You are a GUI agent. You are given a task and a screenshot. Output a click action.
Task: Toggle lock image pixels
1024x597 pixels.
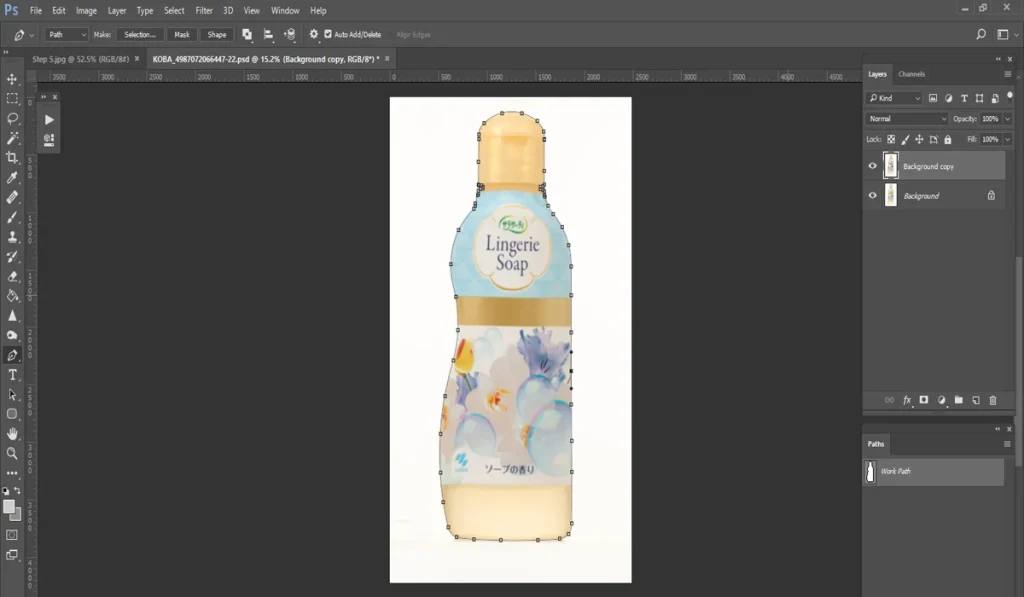905,139
